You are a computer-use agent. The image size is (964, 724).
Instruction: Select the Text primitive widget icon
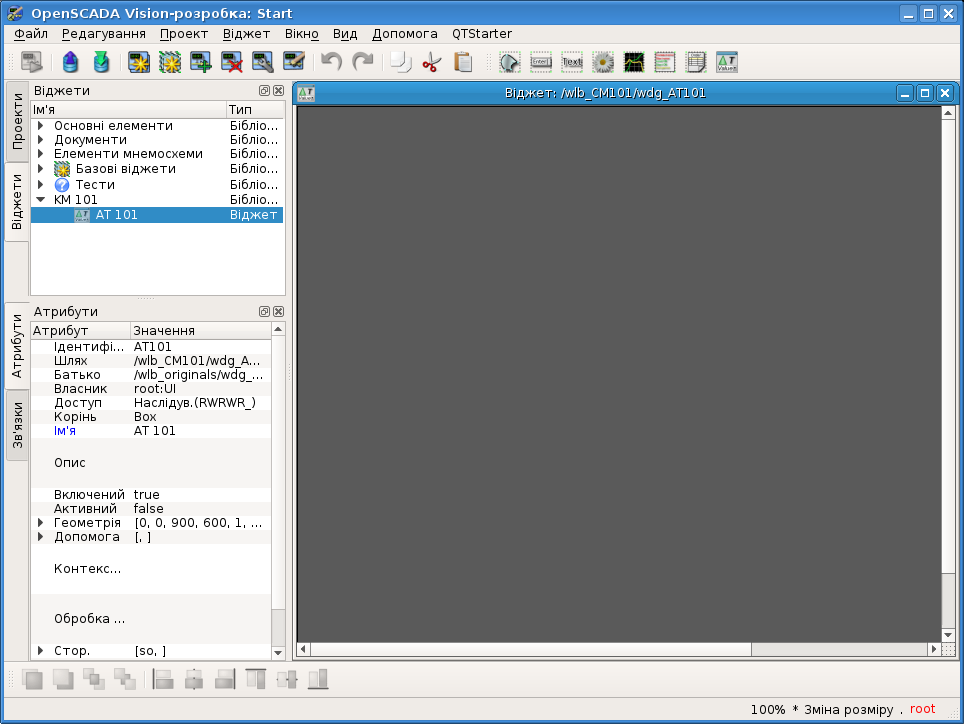[x=572, y=62]
